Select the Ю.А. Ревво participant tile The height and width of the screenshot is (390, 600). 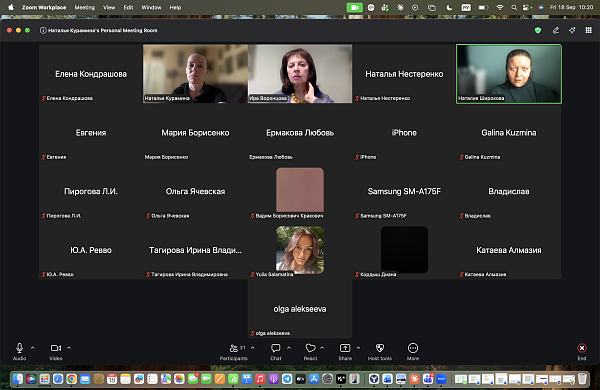point(91,250)
